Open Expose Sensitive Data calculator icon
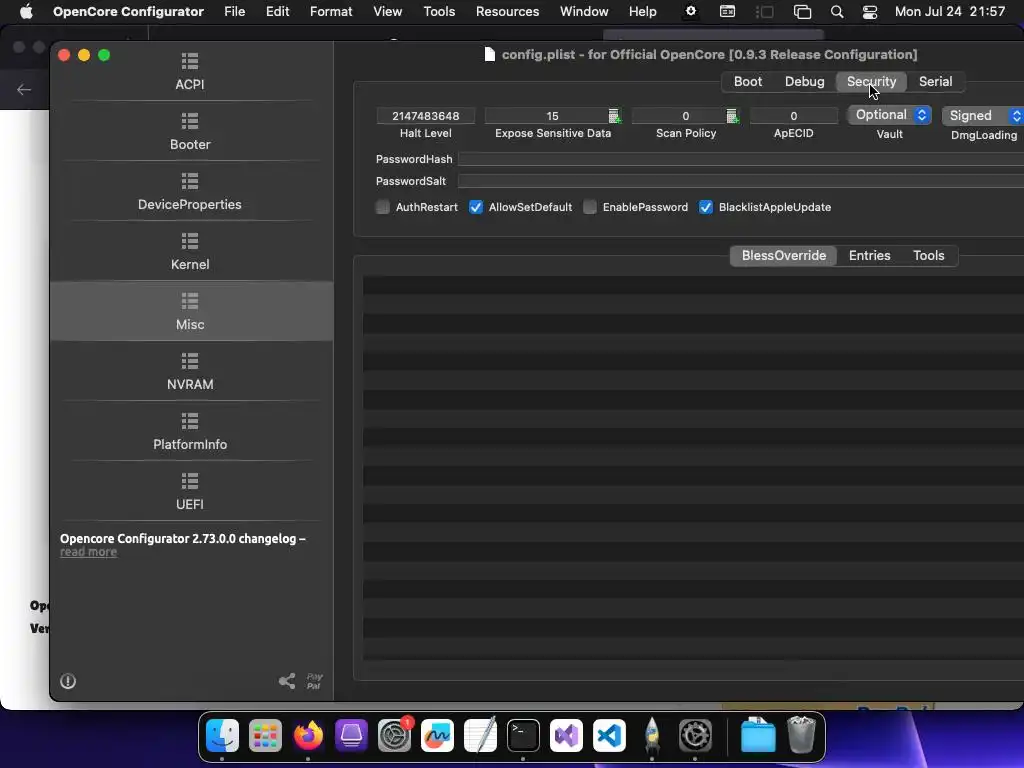 (614, 116)
